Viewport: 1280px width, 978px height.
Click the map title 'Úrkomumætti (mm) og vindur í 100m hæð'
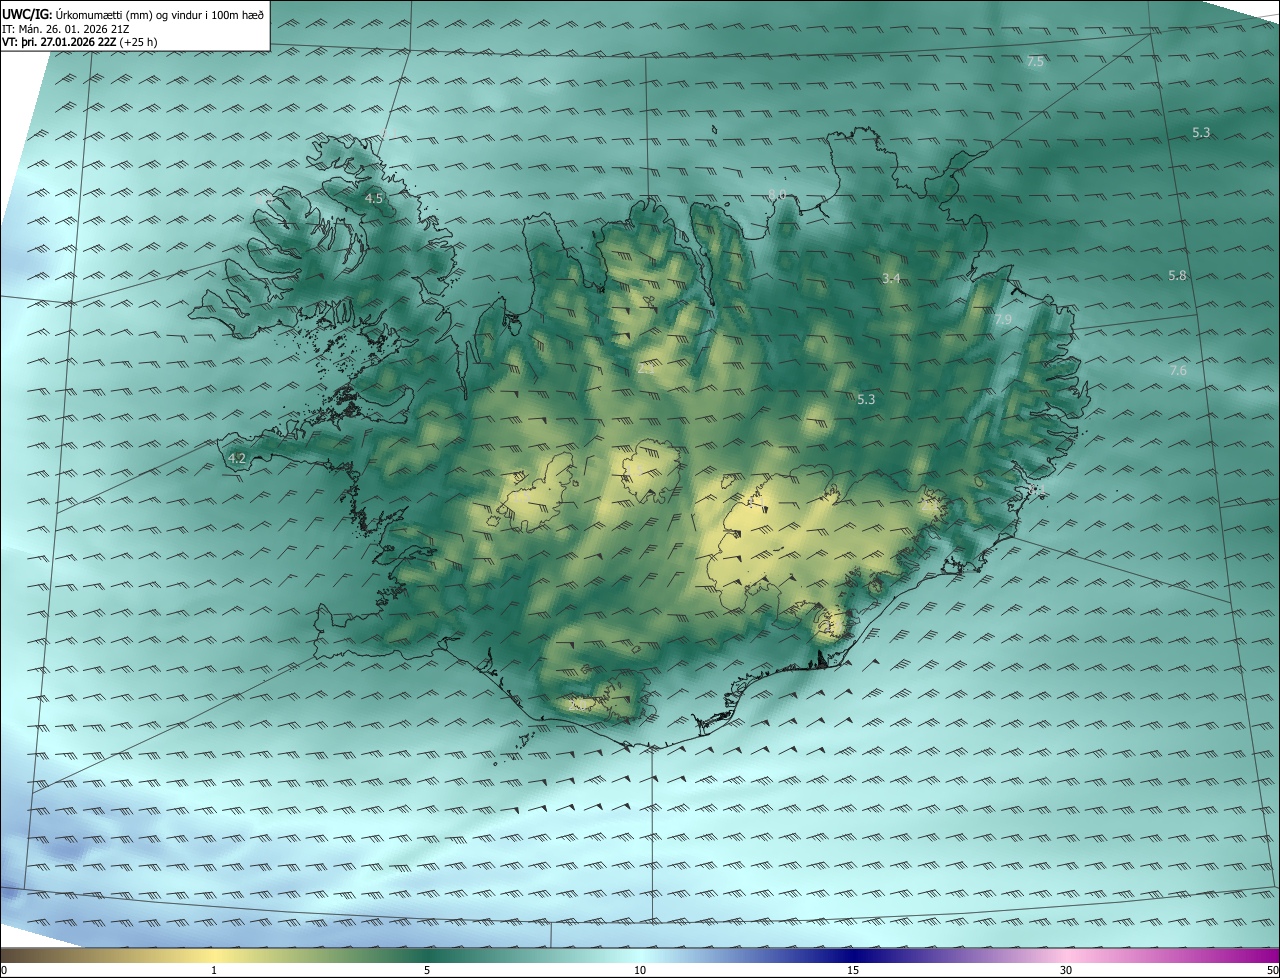pyautogui.click(x=159, y=14)
